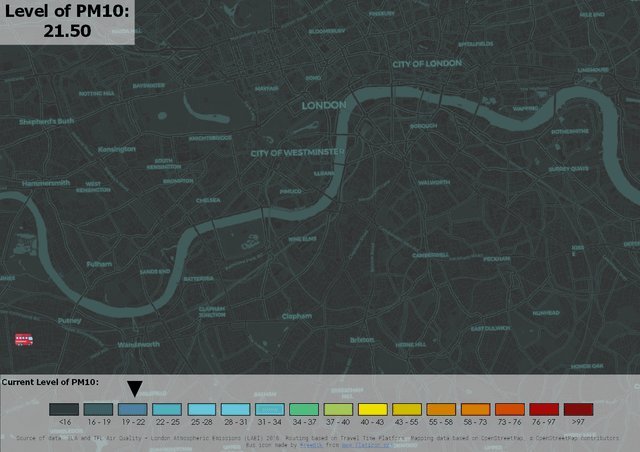Select the green 34 - 37 swatch
Viewport: 640px width, 452px height.
304,410
